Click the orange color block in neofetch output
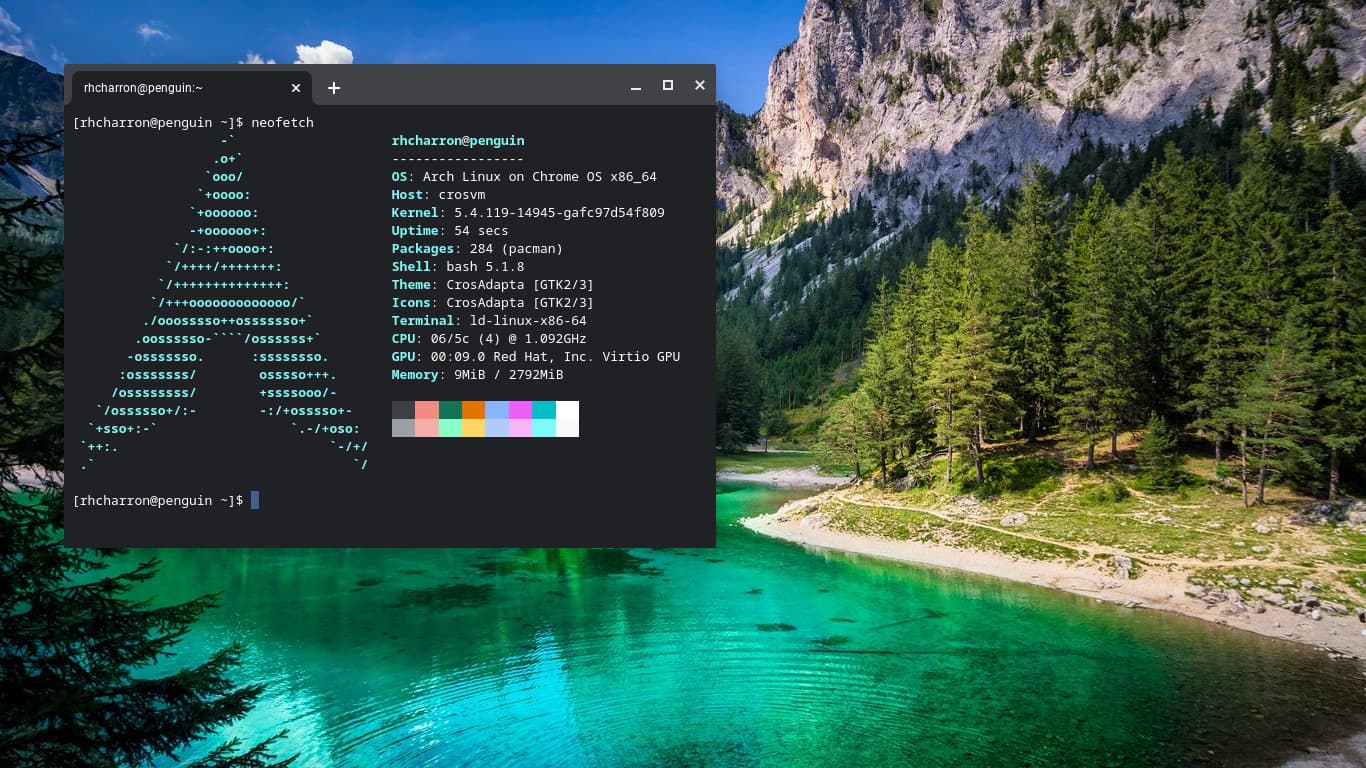This screenshot has height=768, width=1366. 473,410
